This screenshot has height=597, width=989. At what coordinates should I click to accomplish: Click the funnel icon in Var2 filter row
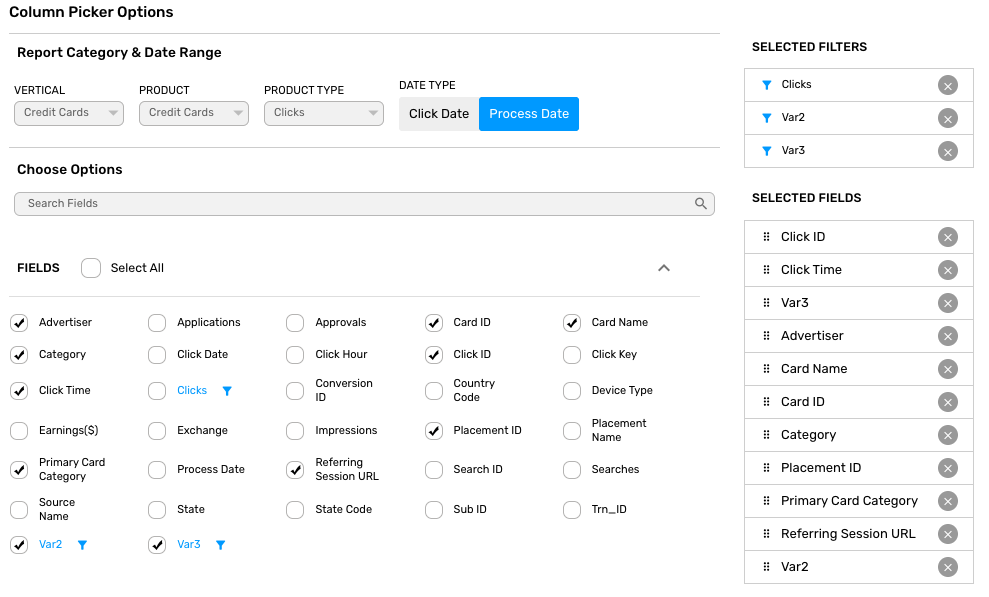[766, 118]
